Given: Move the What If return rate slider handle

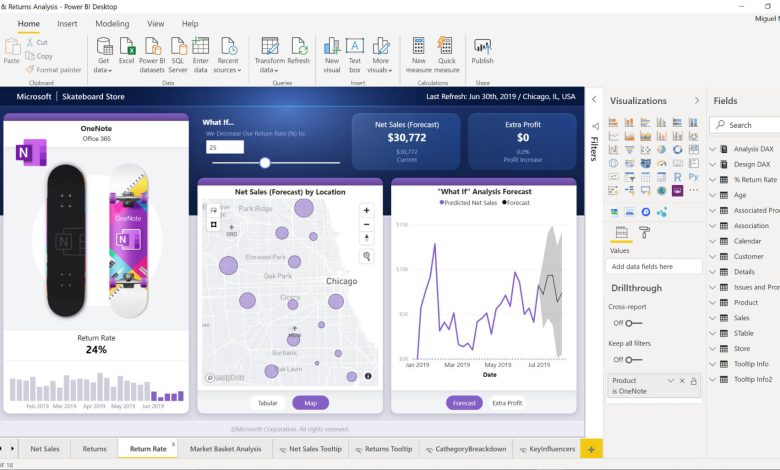Looking at the screenshot, I should pos(265,163).
